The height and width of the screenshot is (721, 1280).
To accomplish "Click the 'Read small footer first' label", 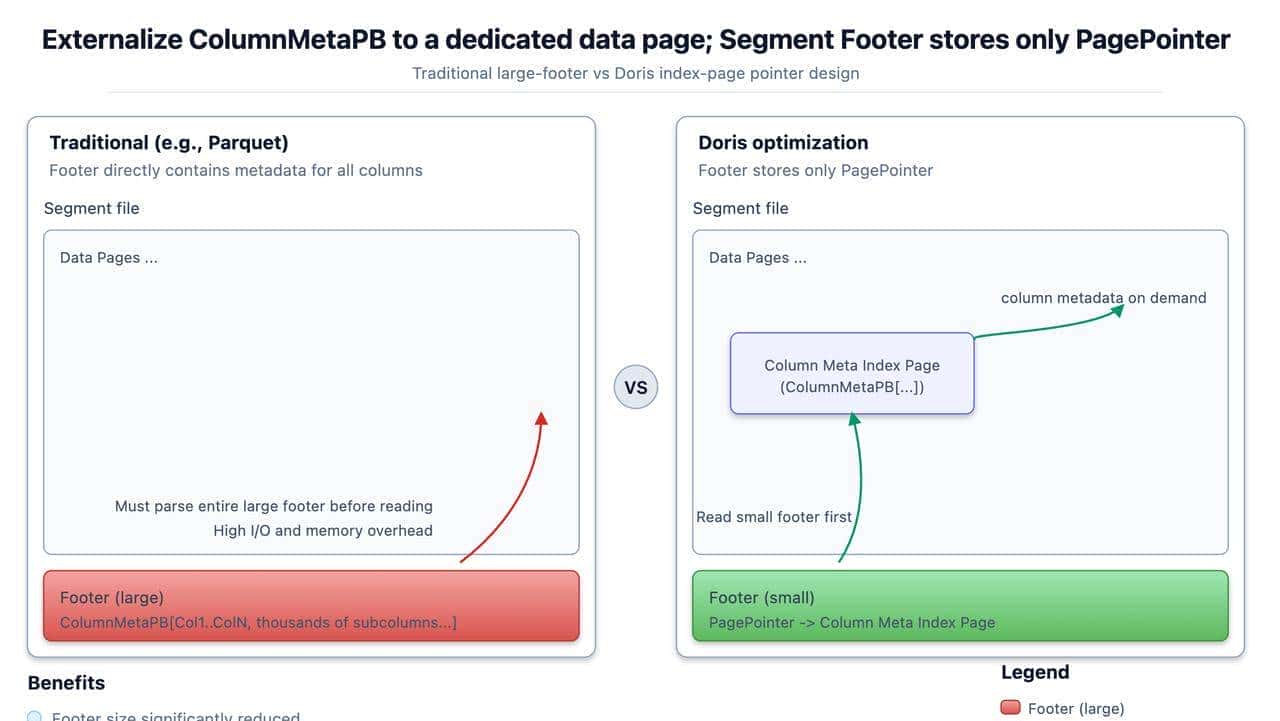I will (774, 517).
